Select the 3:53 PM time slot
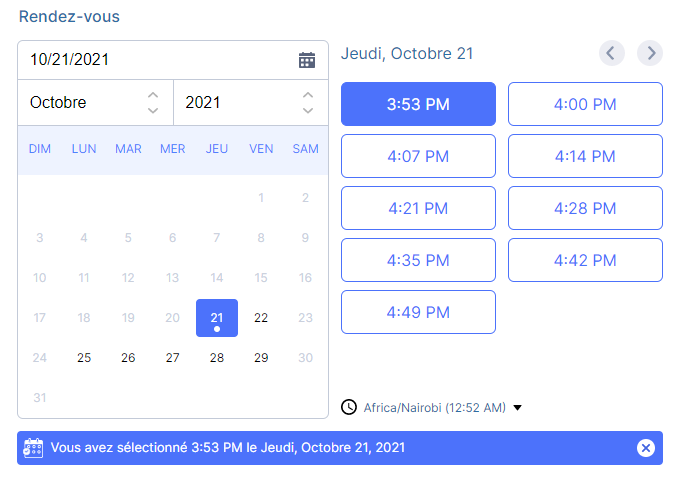 [418, 104]
